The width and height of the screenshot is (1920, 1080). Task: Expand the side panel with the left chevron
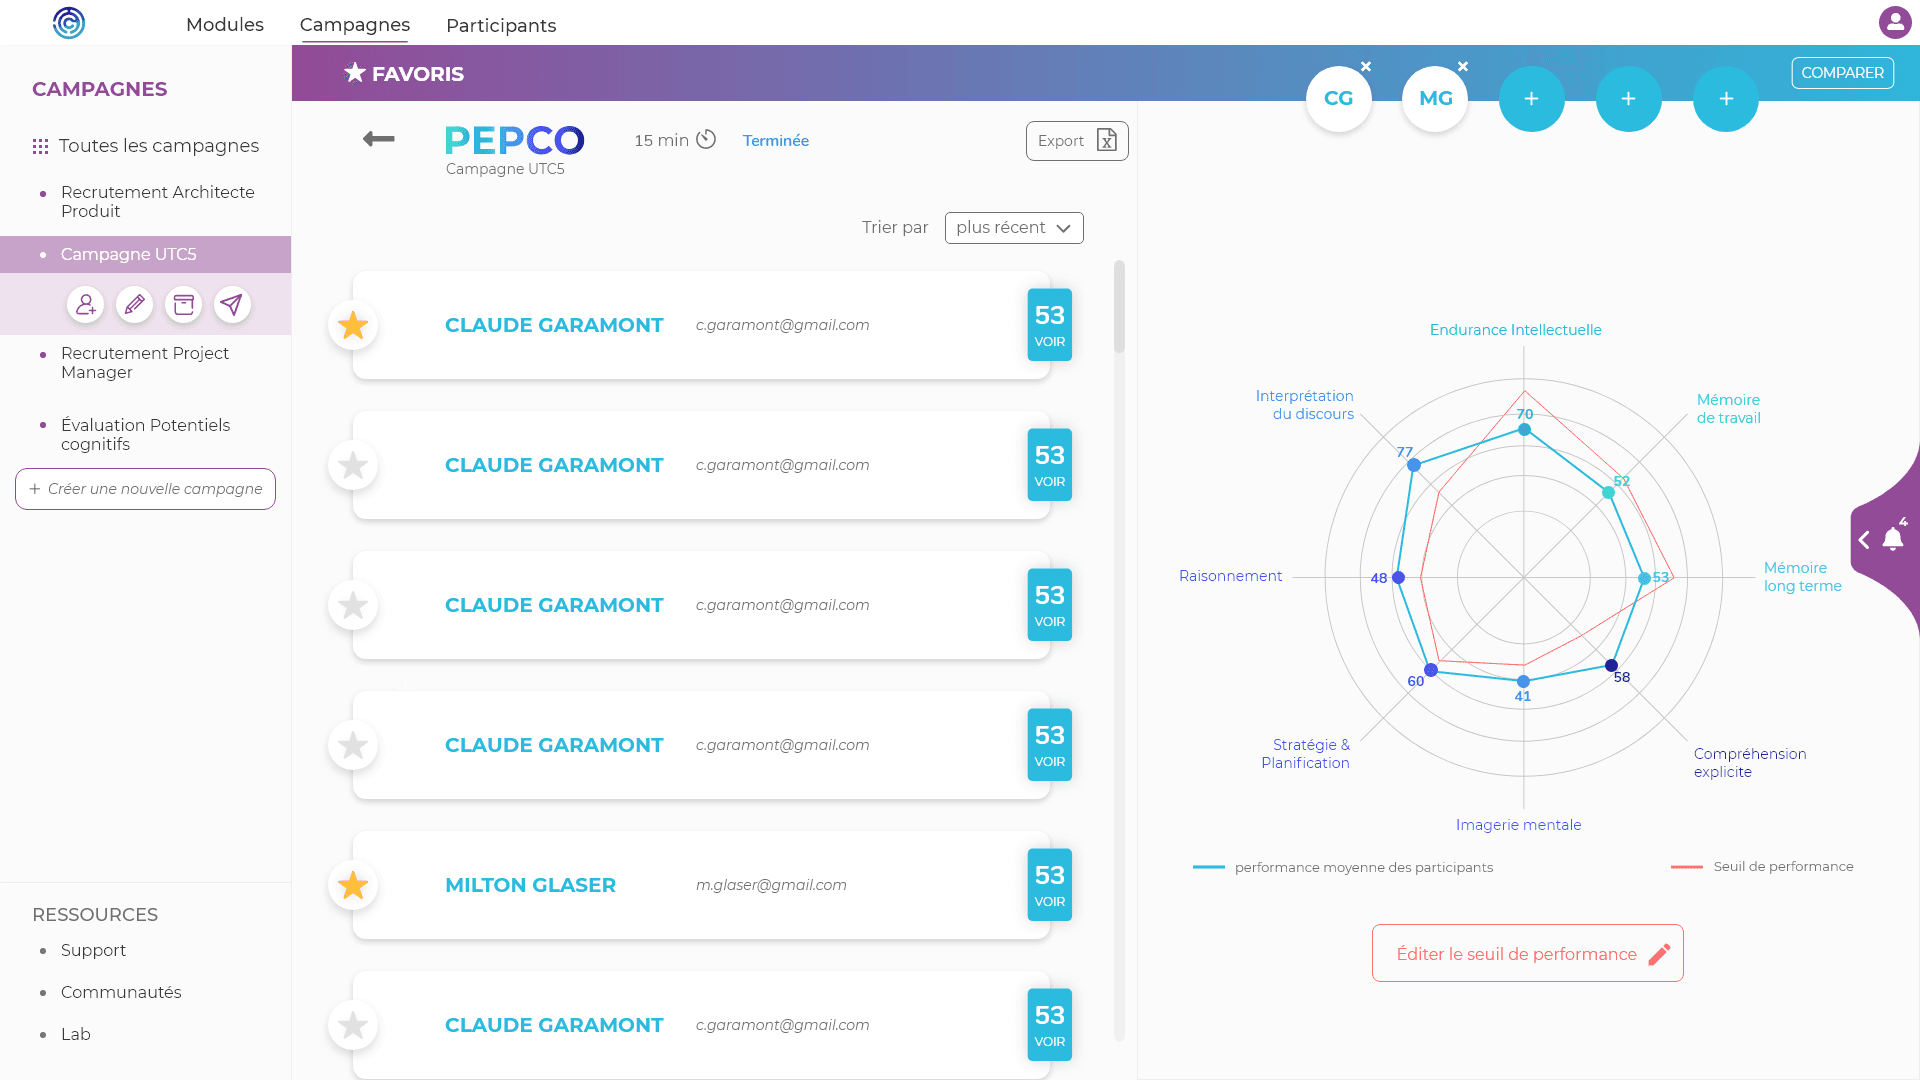[1864, 540]
